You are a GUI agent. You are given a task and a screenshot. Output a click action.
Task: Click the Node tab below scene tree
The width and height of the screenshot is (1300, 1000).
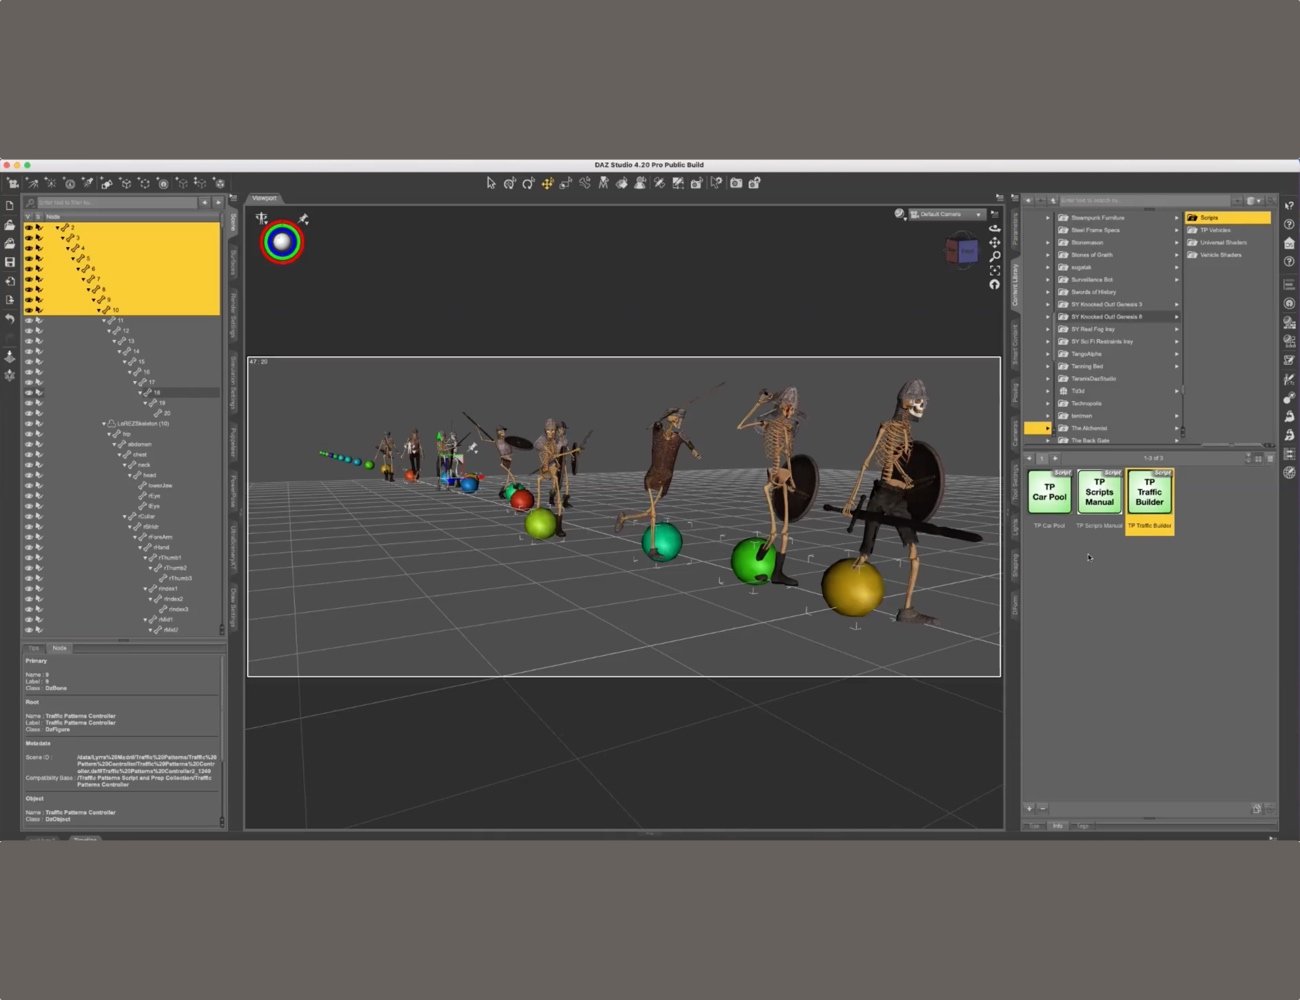pos(60,648)
